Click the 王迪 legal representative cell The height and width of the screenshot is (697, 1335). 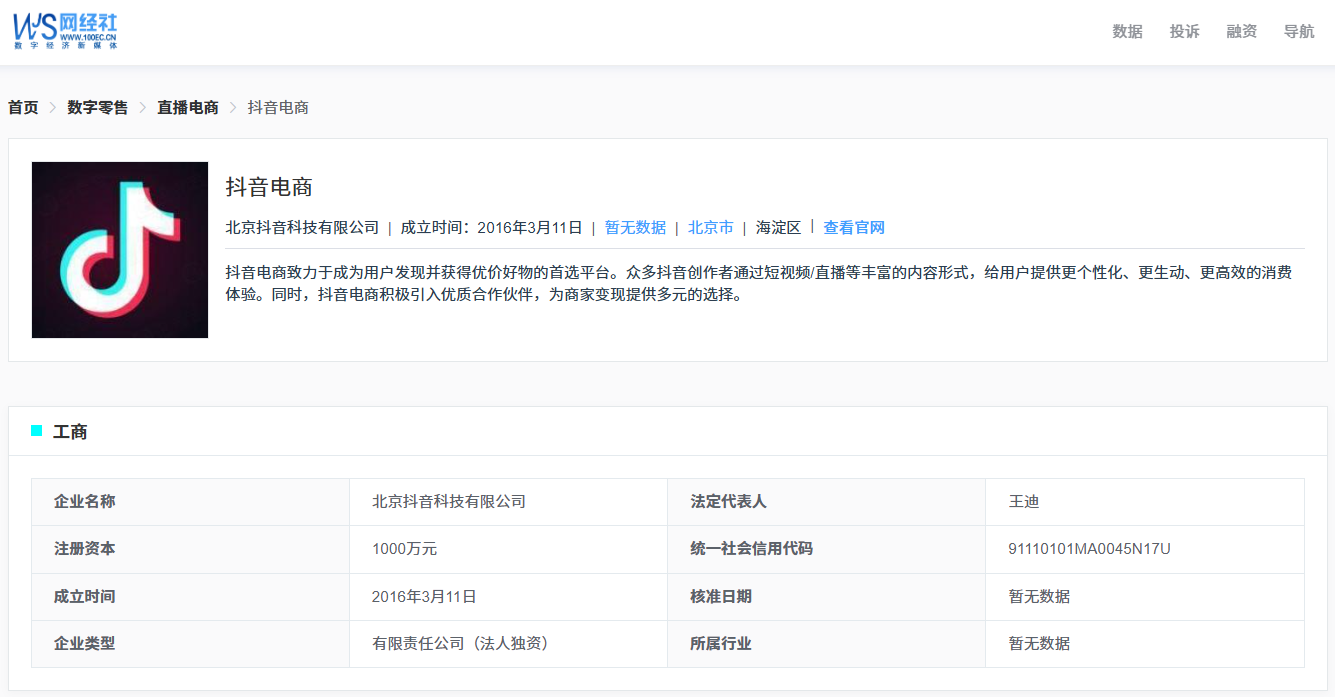[x=1025, y=501]
